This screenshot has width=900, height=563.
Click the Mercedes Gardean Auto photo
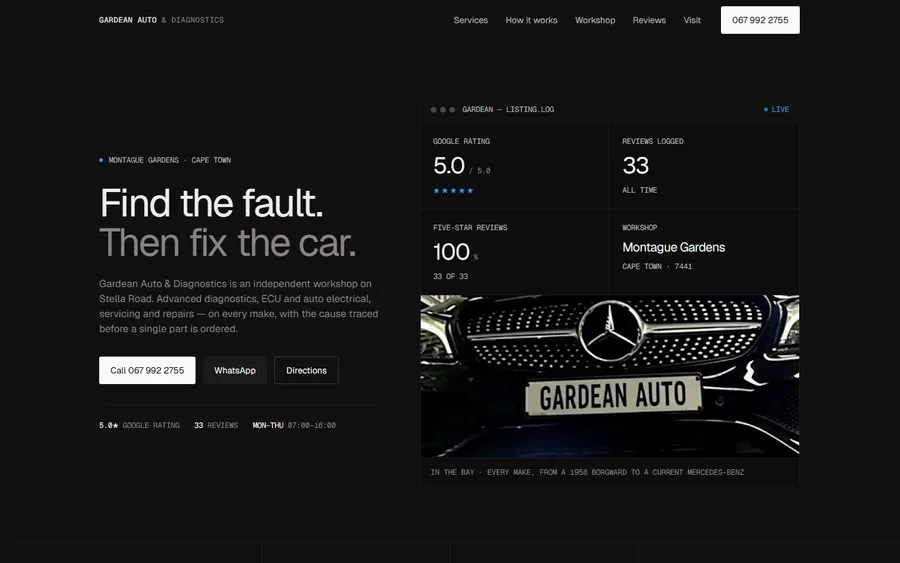pos(610,376)
